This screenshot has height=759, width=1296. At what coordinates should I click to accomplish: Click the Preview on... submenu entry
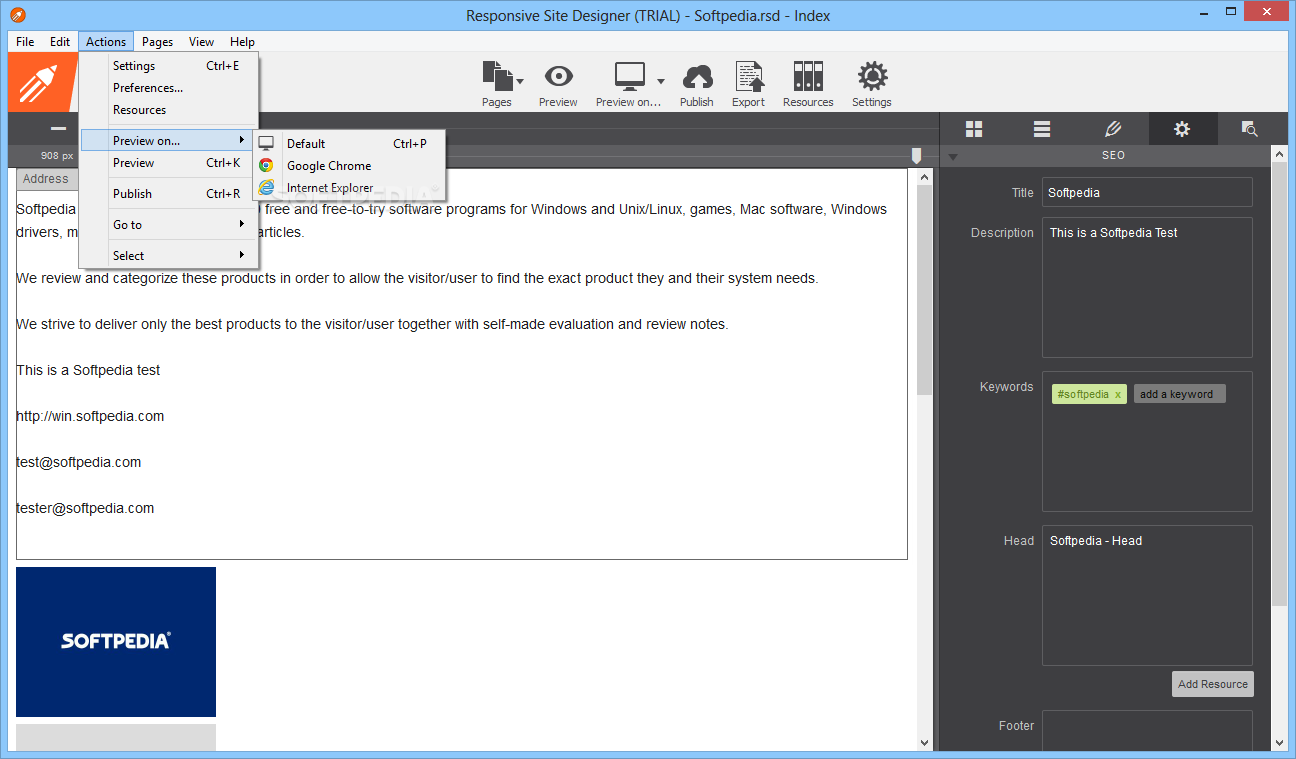coord(169,141)
